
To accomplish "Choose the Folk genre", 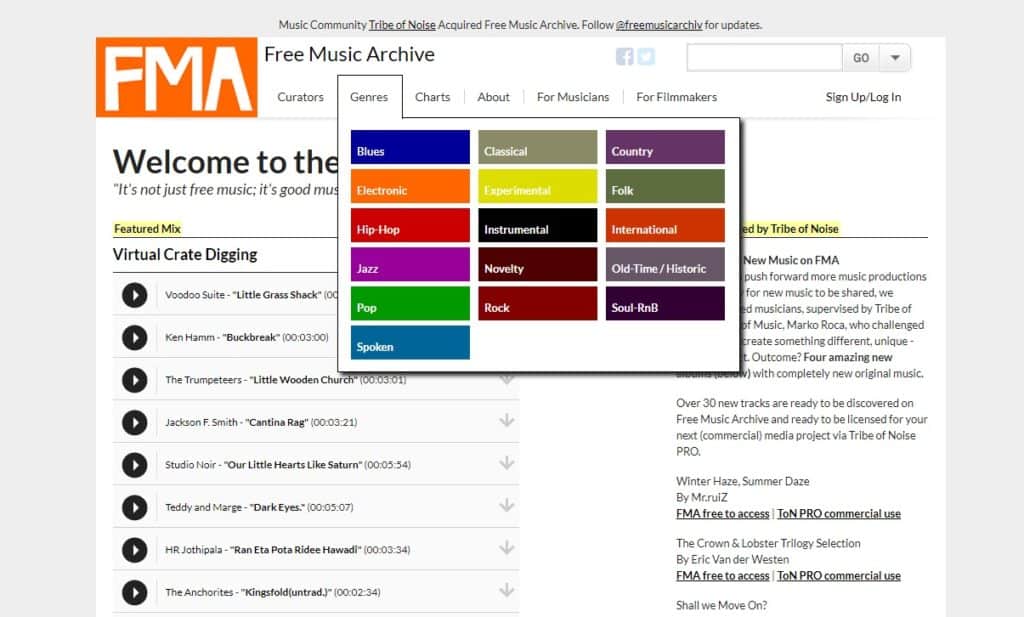I will click(x=665, y=186).
